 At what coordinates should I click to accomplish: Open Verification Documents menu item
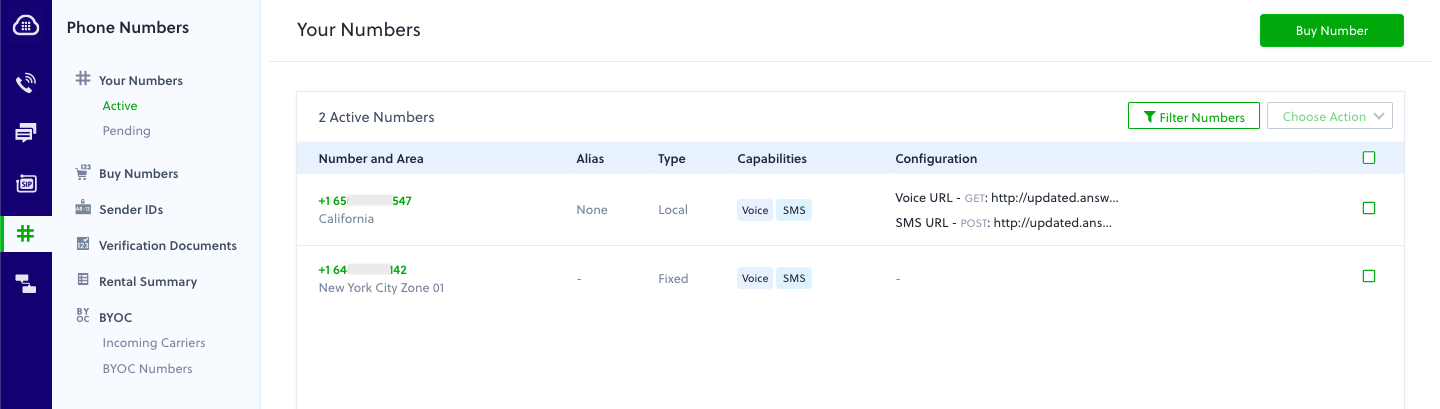point(168,246)
